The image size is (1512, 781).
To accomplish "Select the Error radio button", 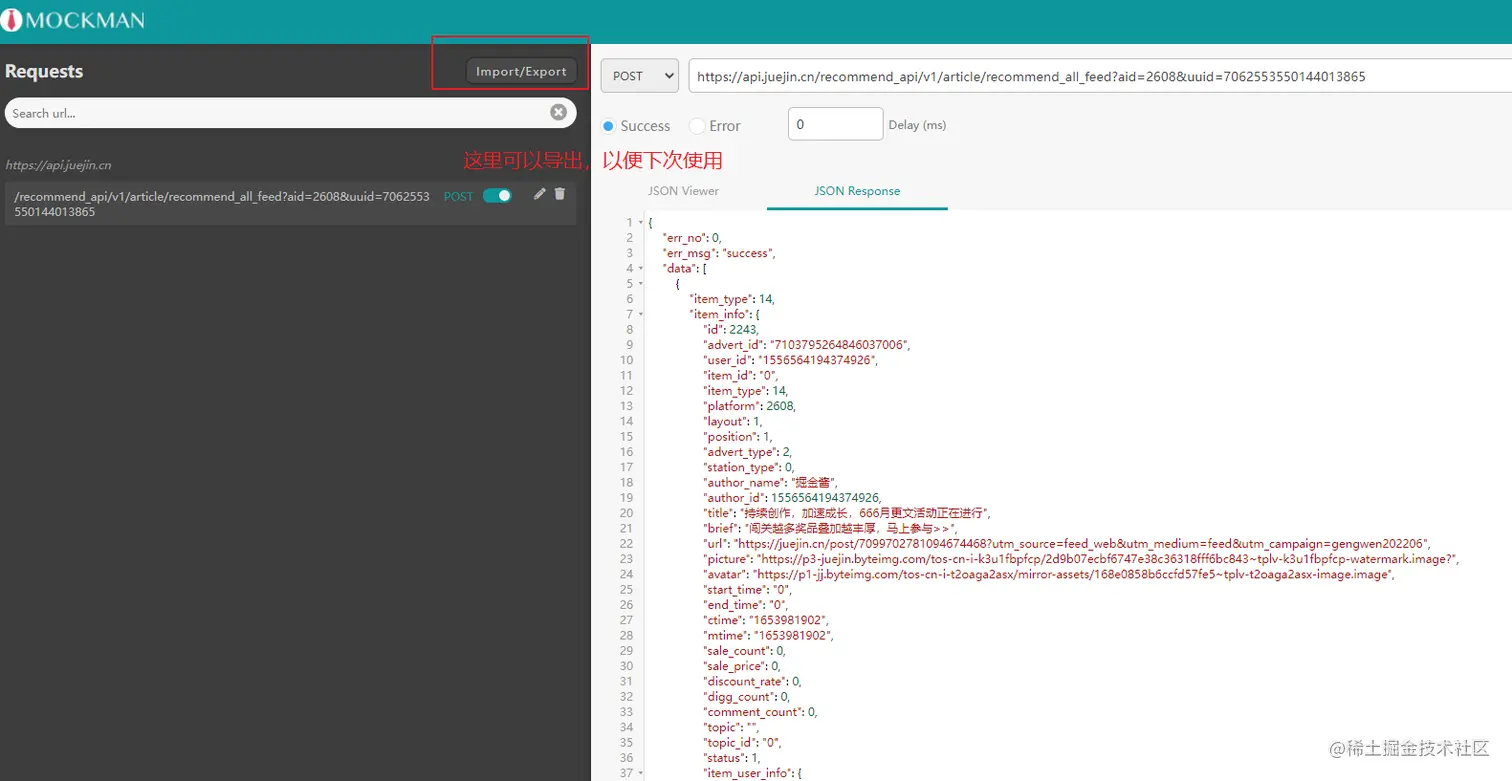I will point(697,126).
